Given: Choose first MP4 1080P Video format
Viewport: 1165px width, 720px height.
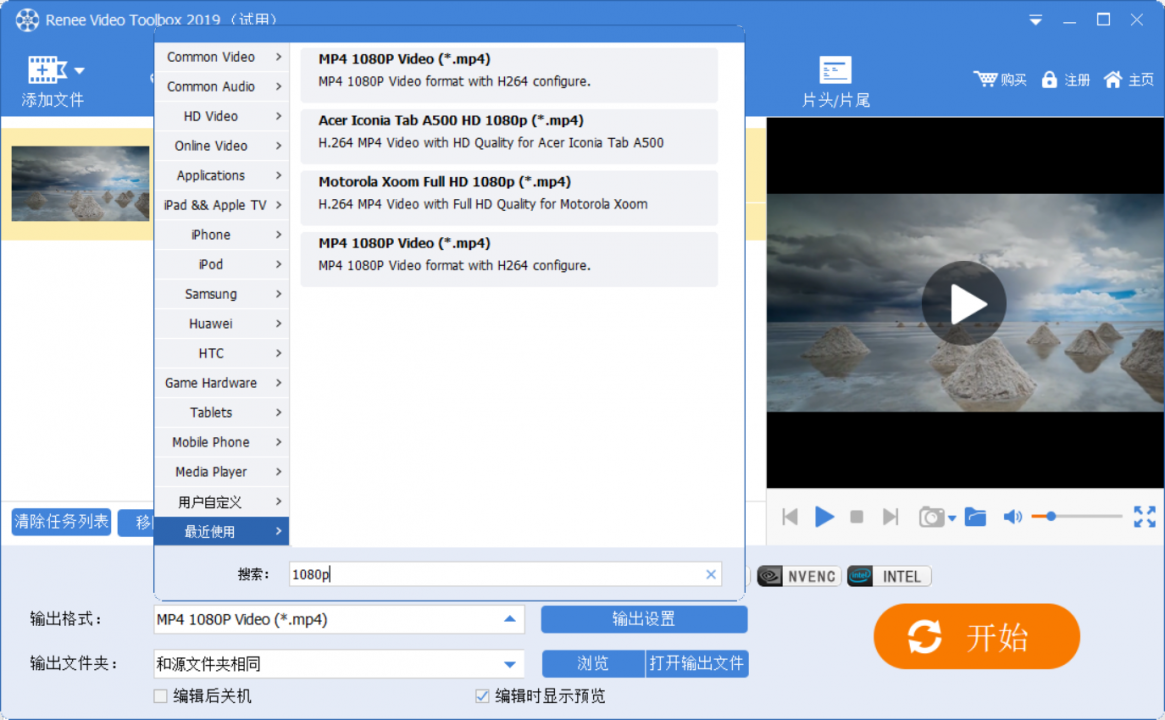Looking at the screenshot, I should (509, 75).
